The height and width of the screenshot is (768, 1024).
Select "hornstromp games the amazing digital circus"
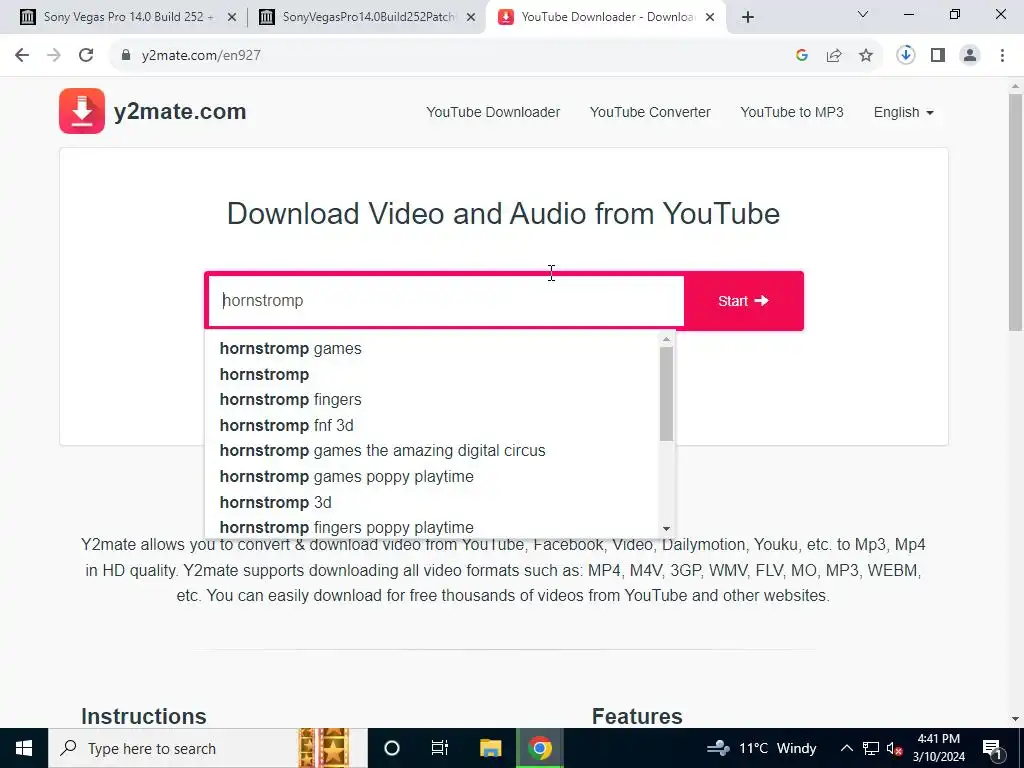(432, 451)
